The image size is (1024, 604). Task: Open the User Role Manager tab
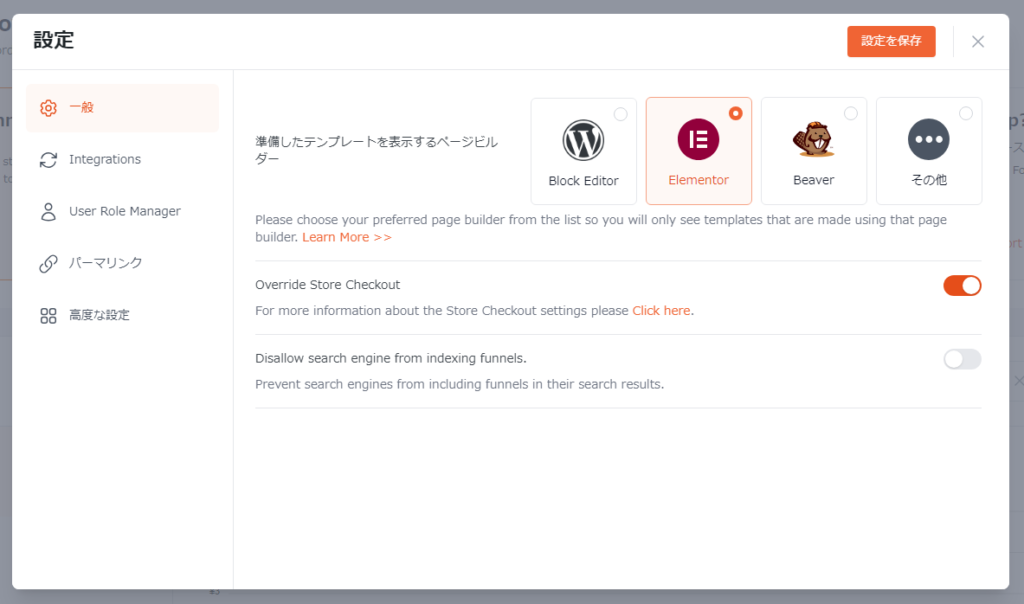[x=122, y=212]
